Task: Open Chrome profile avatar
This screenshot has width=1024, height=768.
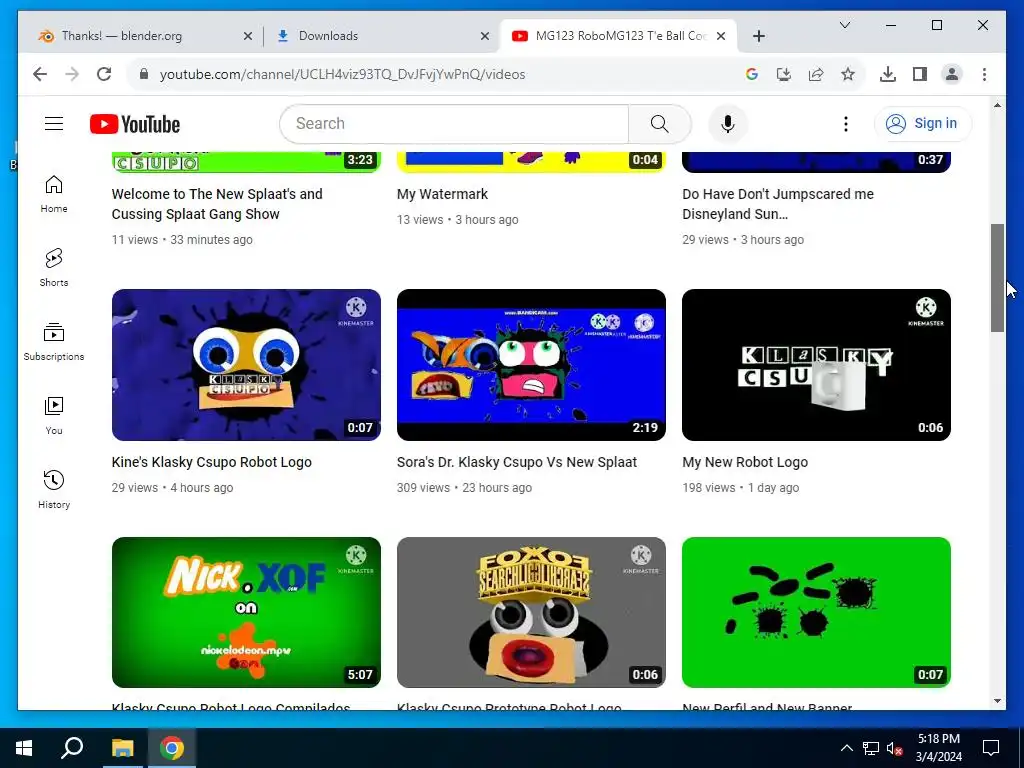Action: [952, 74]
